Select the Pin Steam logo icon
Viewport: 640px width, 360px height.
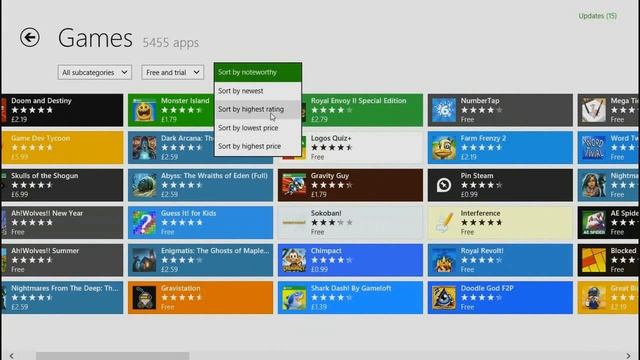click(x=444, y=185)
